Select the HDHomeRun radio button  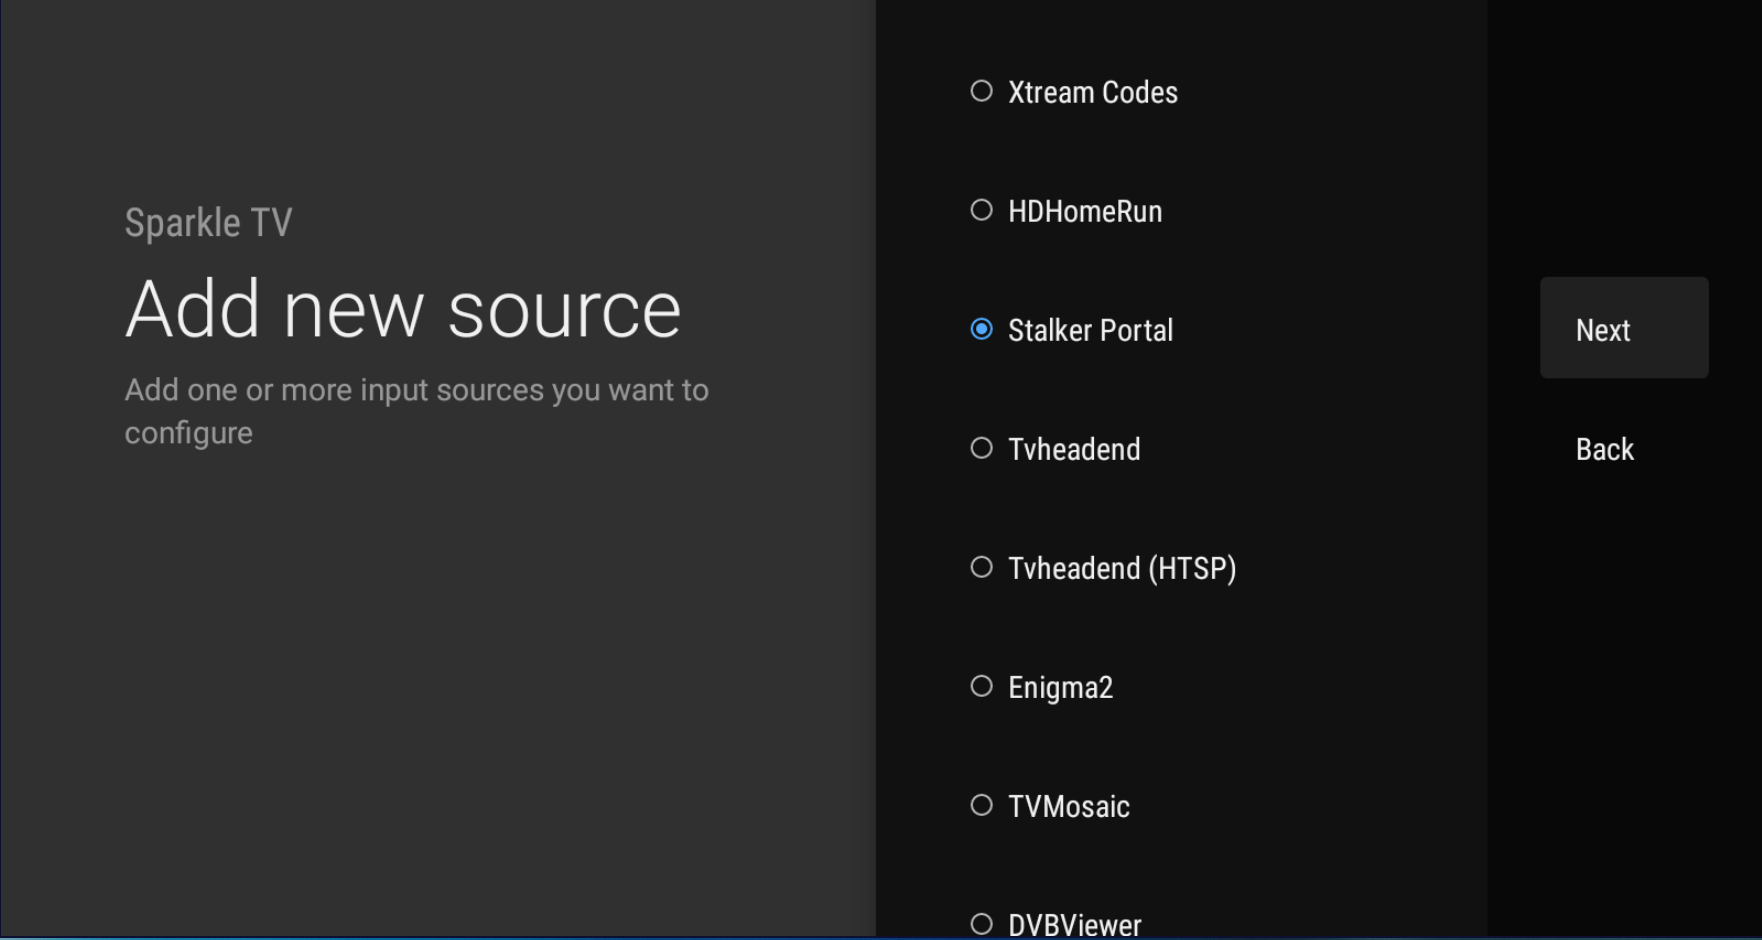pos(981,210)
